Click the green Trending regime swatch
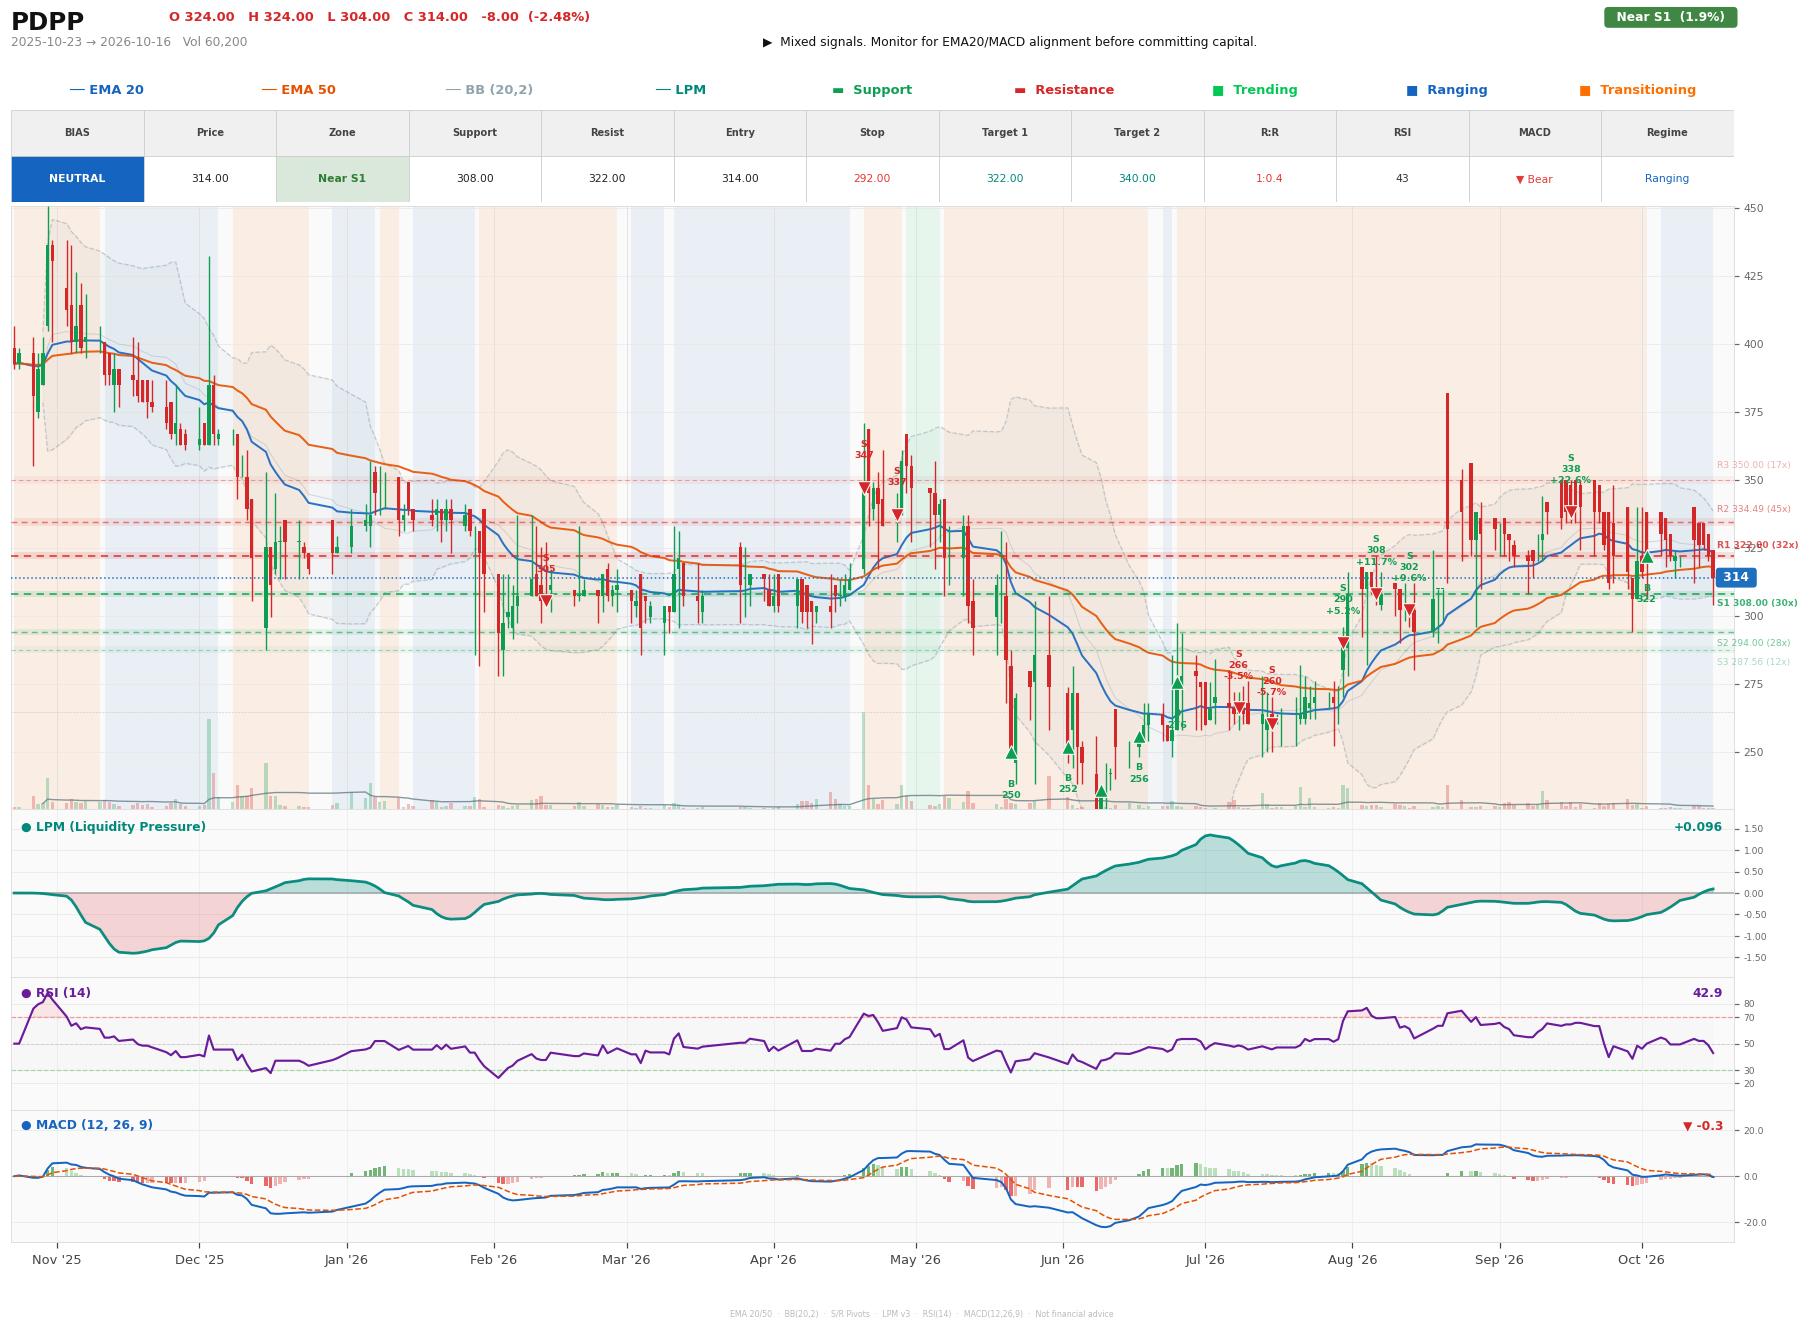This screenshot has height=1330, width=1809. tap(1217, 90)
